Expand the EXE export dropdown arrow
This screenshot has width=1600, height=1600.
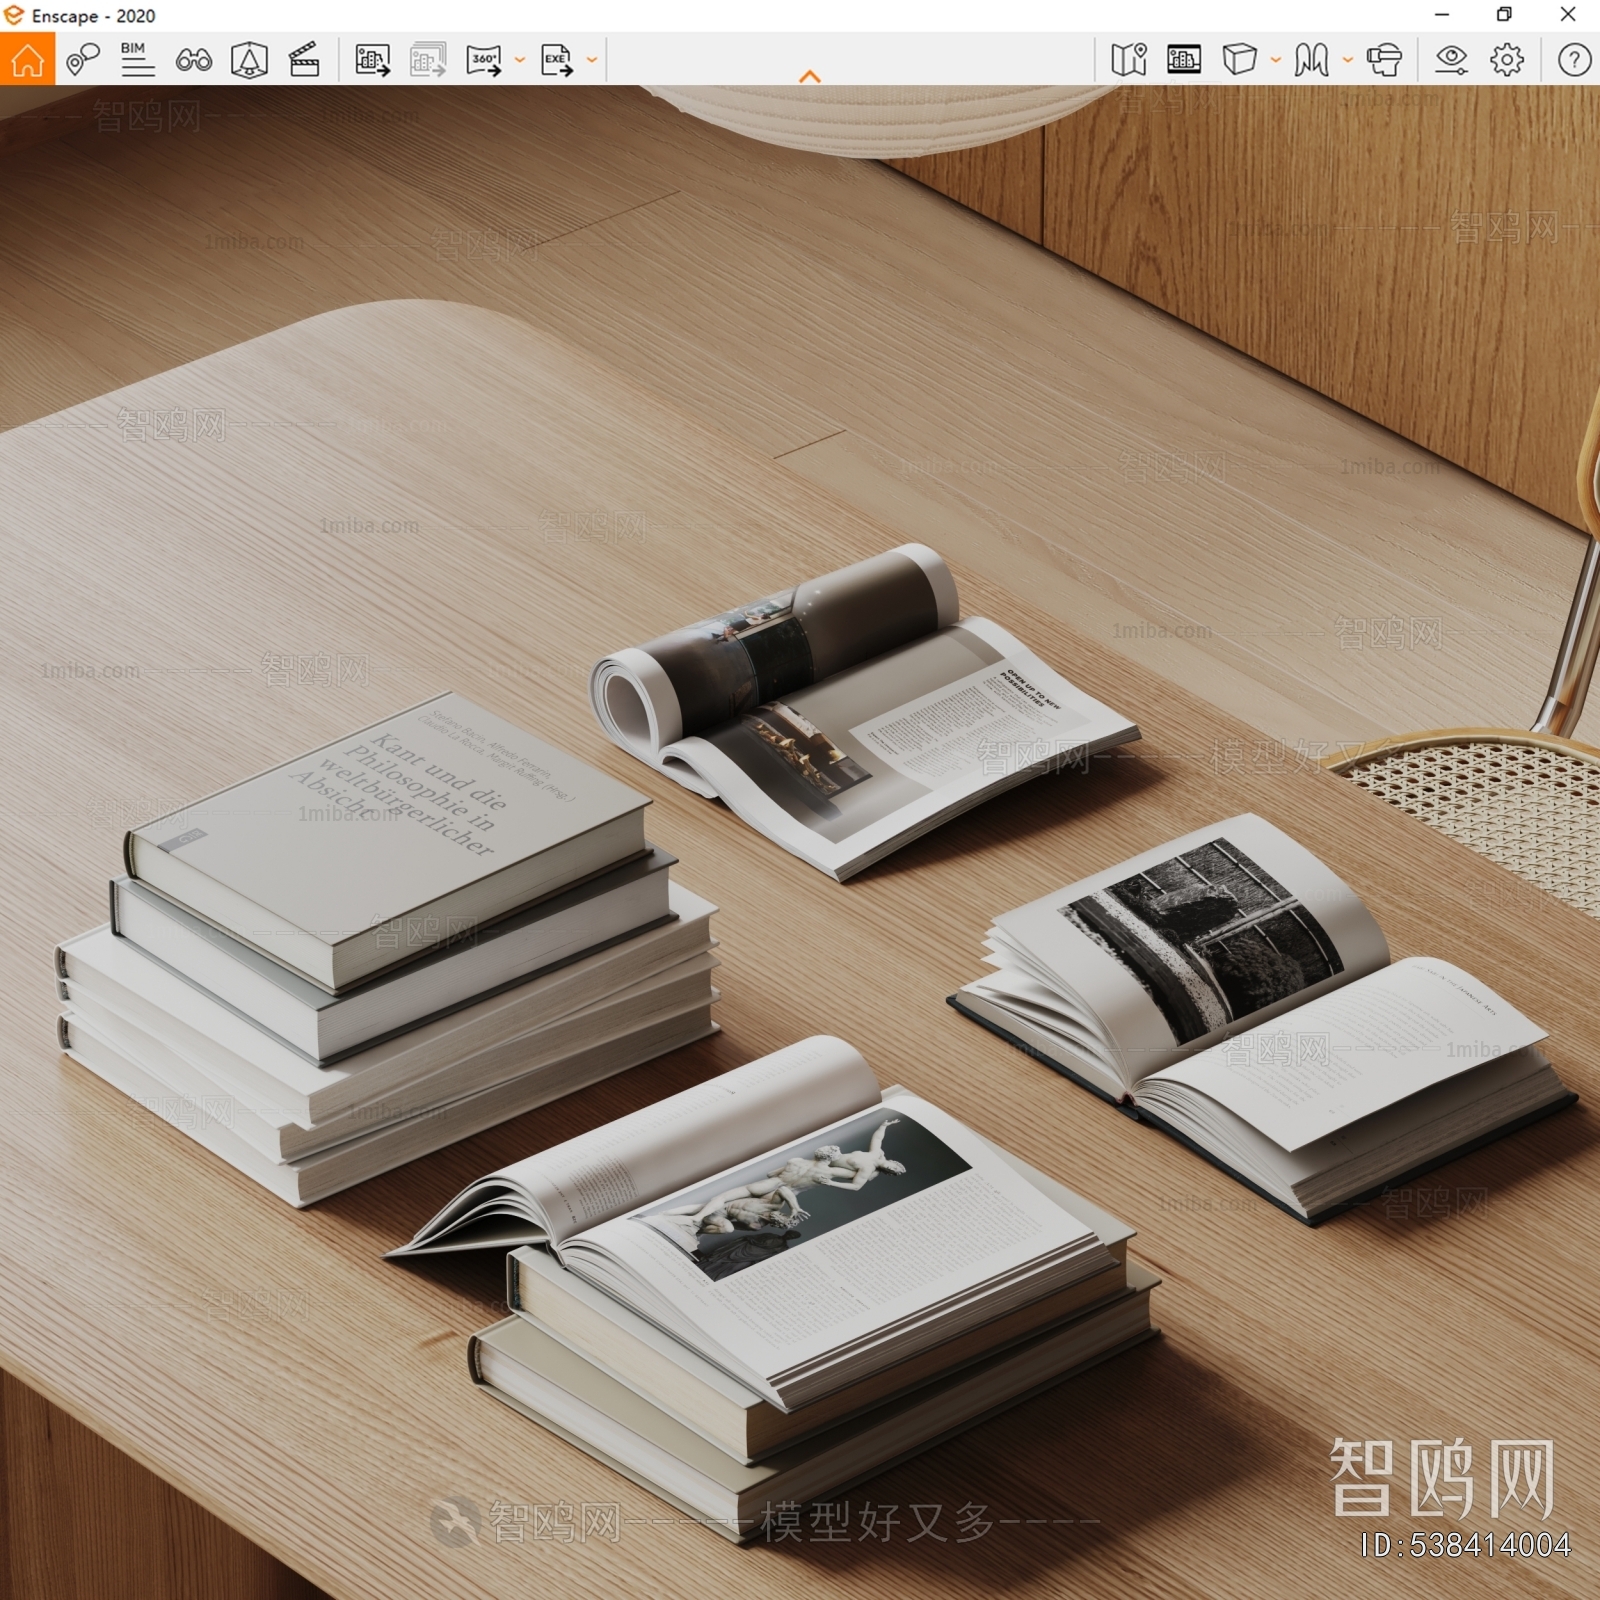(x=592, y=60)
